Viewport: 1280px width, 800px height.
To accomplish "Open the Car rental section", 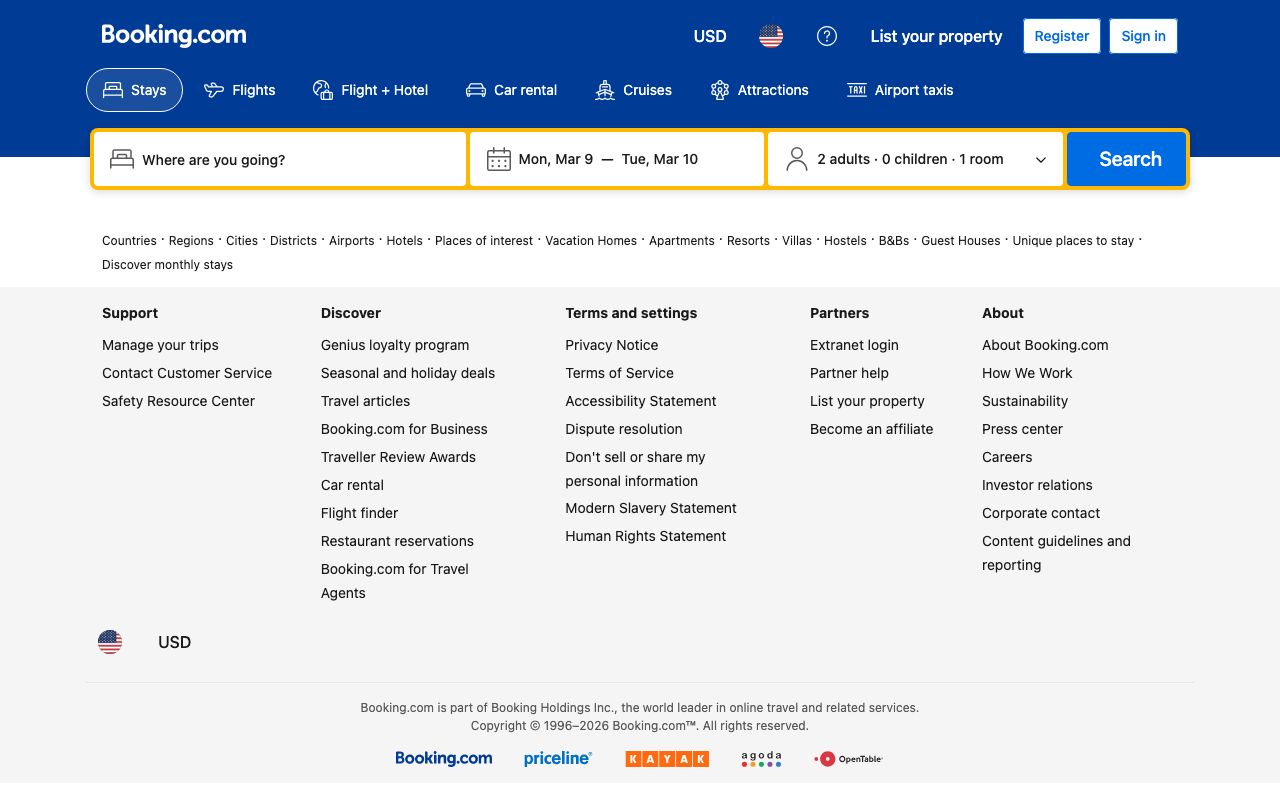I will point(511,90).
